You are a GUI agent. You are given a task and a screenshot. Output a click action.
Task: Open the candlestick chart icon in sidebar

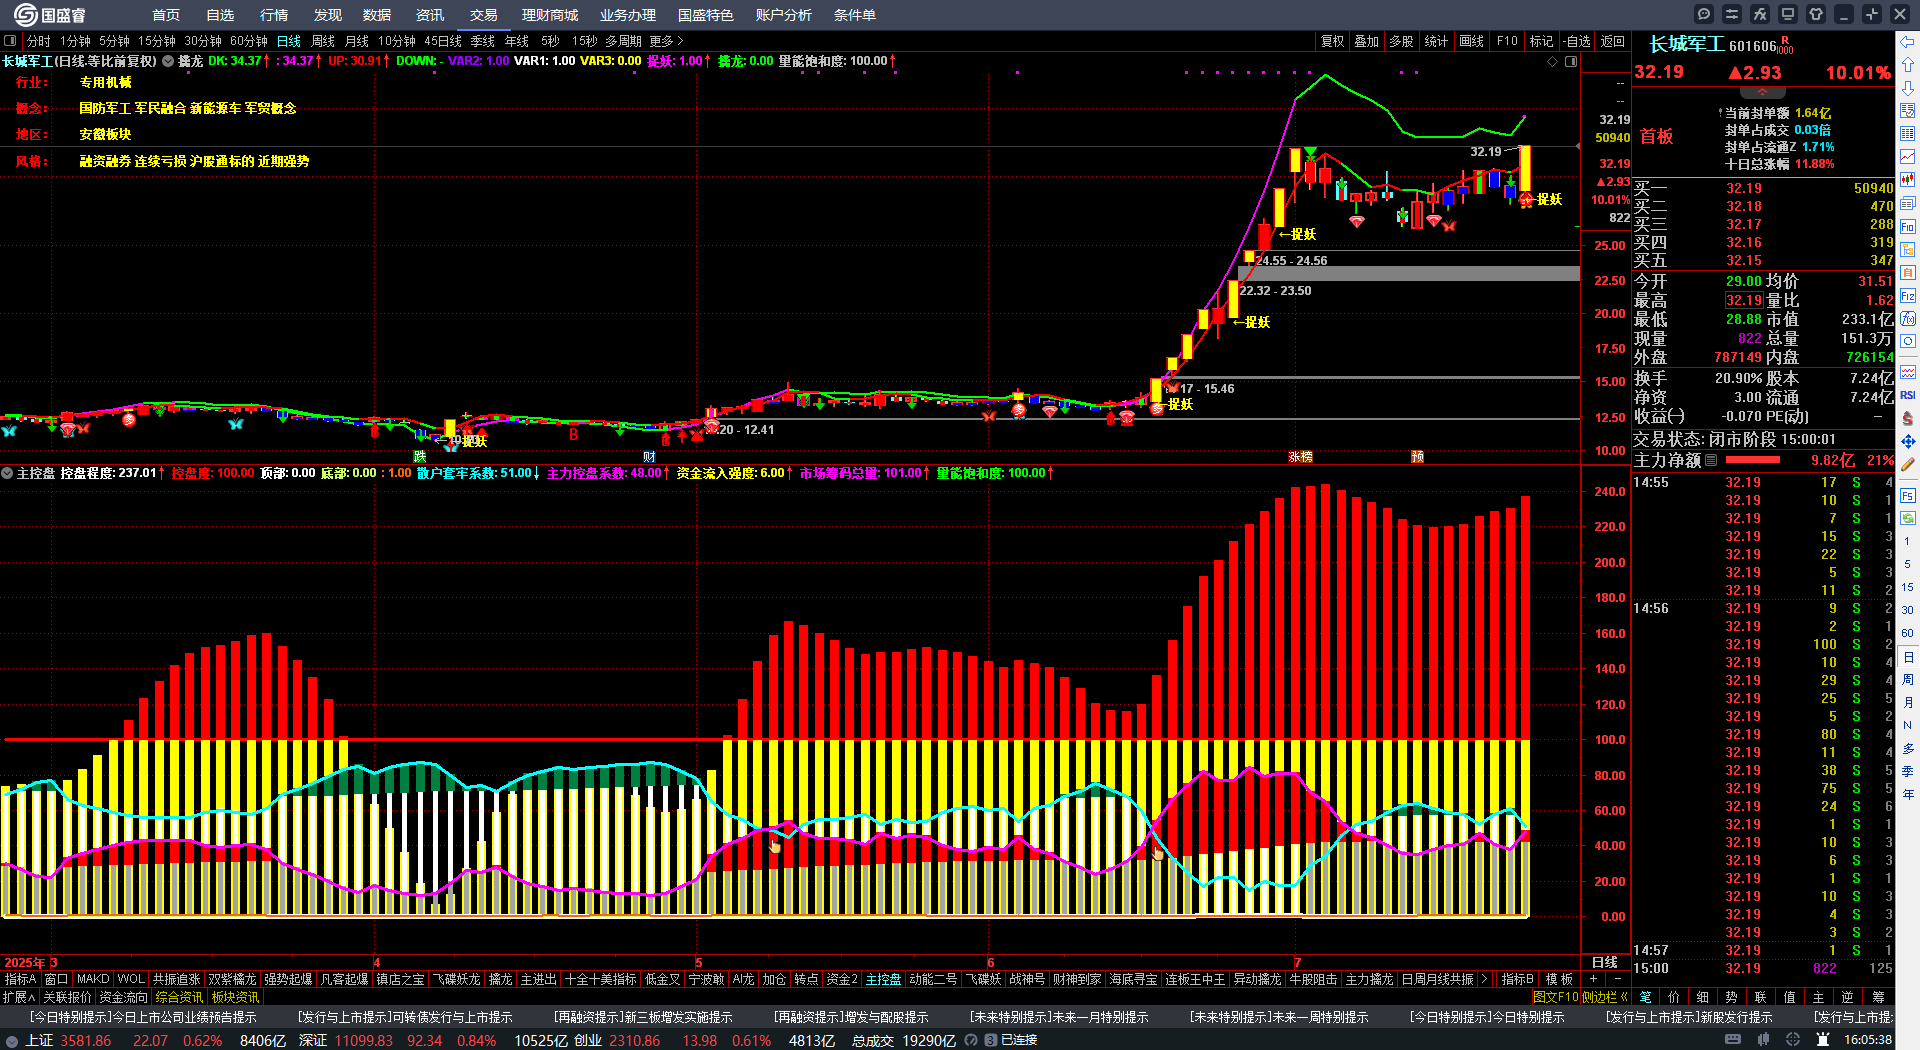[1908, 180]
